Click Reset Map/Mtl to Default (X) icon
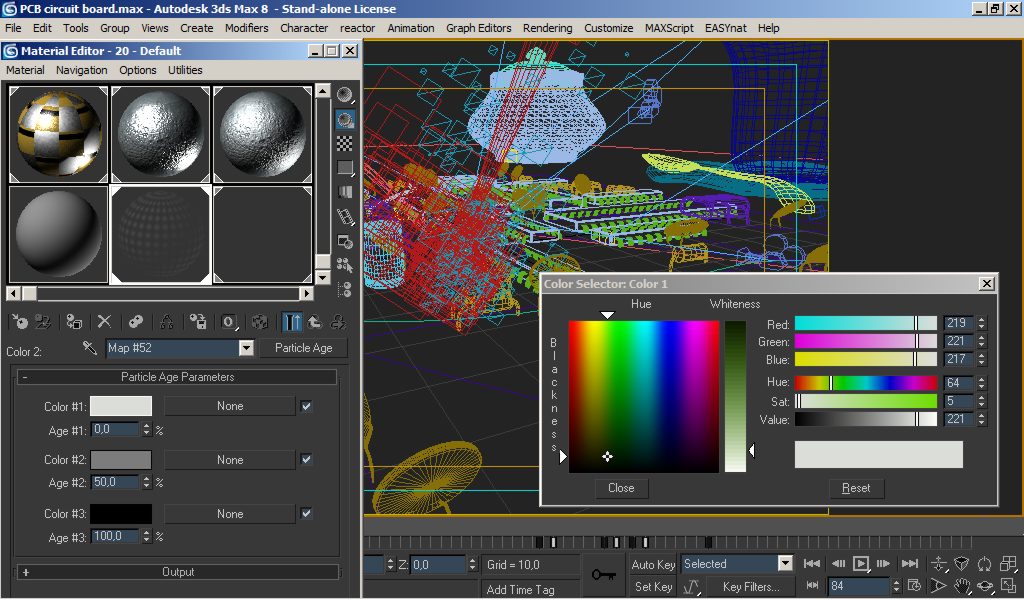Image resolution: width=1024 pixels, height=600 pixels. (103, 322)
